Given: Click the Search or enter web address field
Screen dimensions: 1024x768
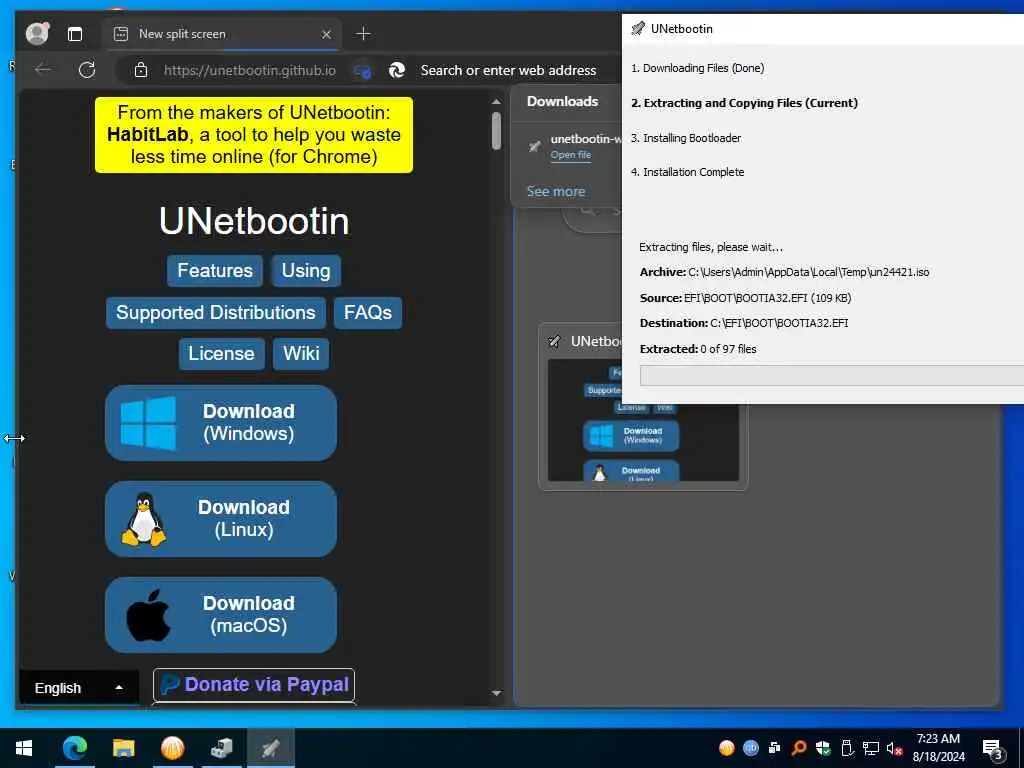Looking at the screenshot, I should point(508,70).
